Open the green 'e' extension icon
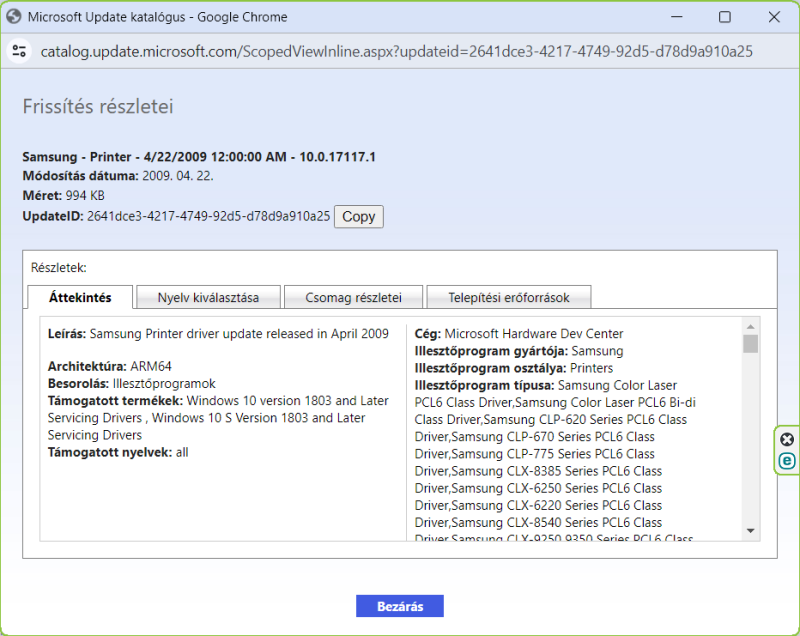Screen dimensions: 800x636 tap(787, 461)
